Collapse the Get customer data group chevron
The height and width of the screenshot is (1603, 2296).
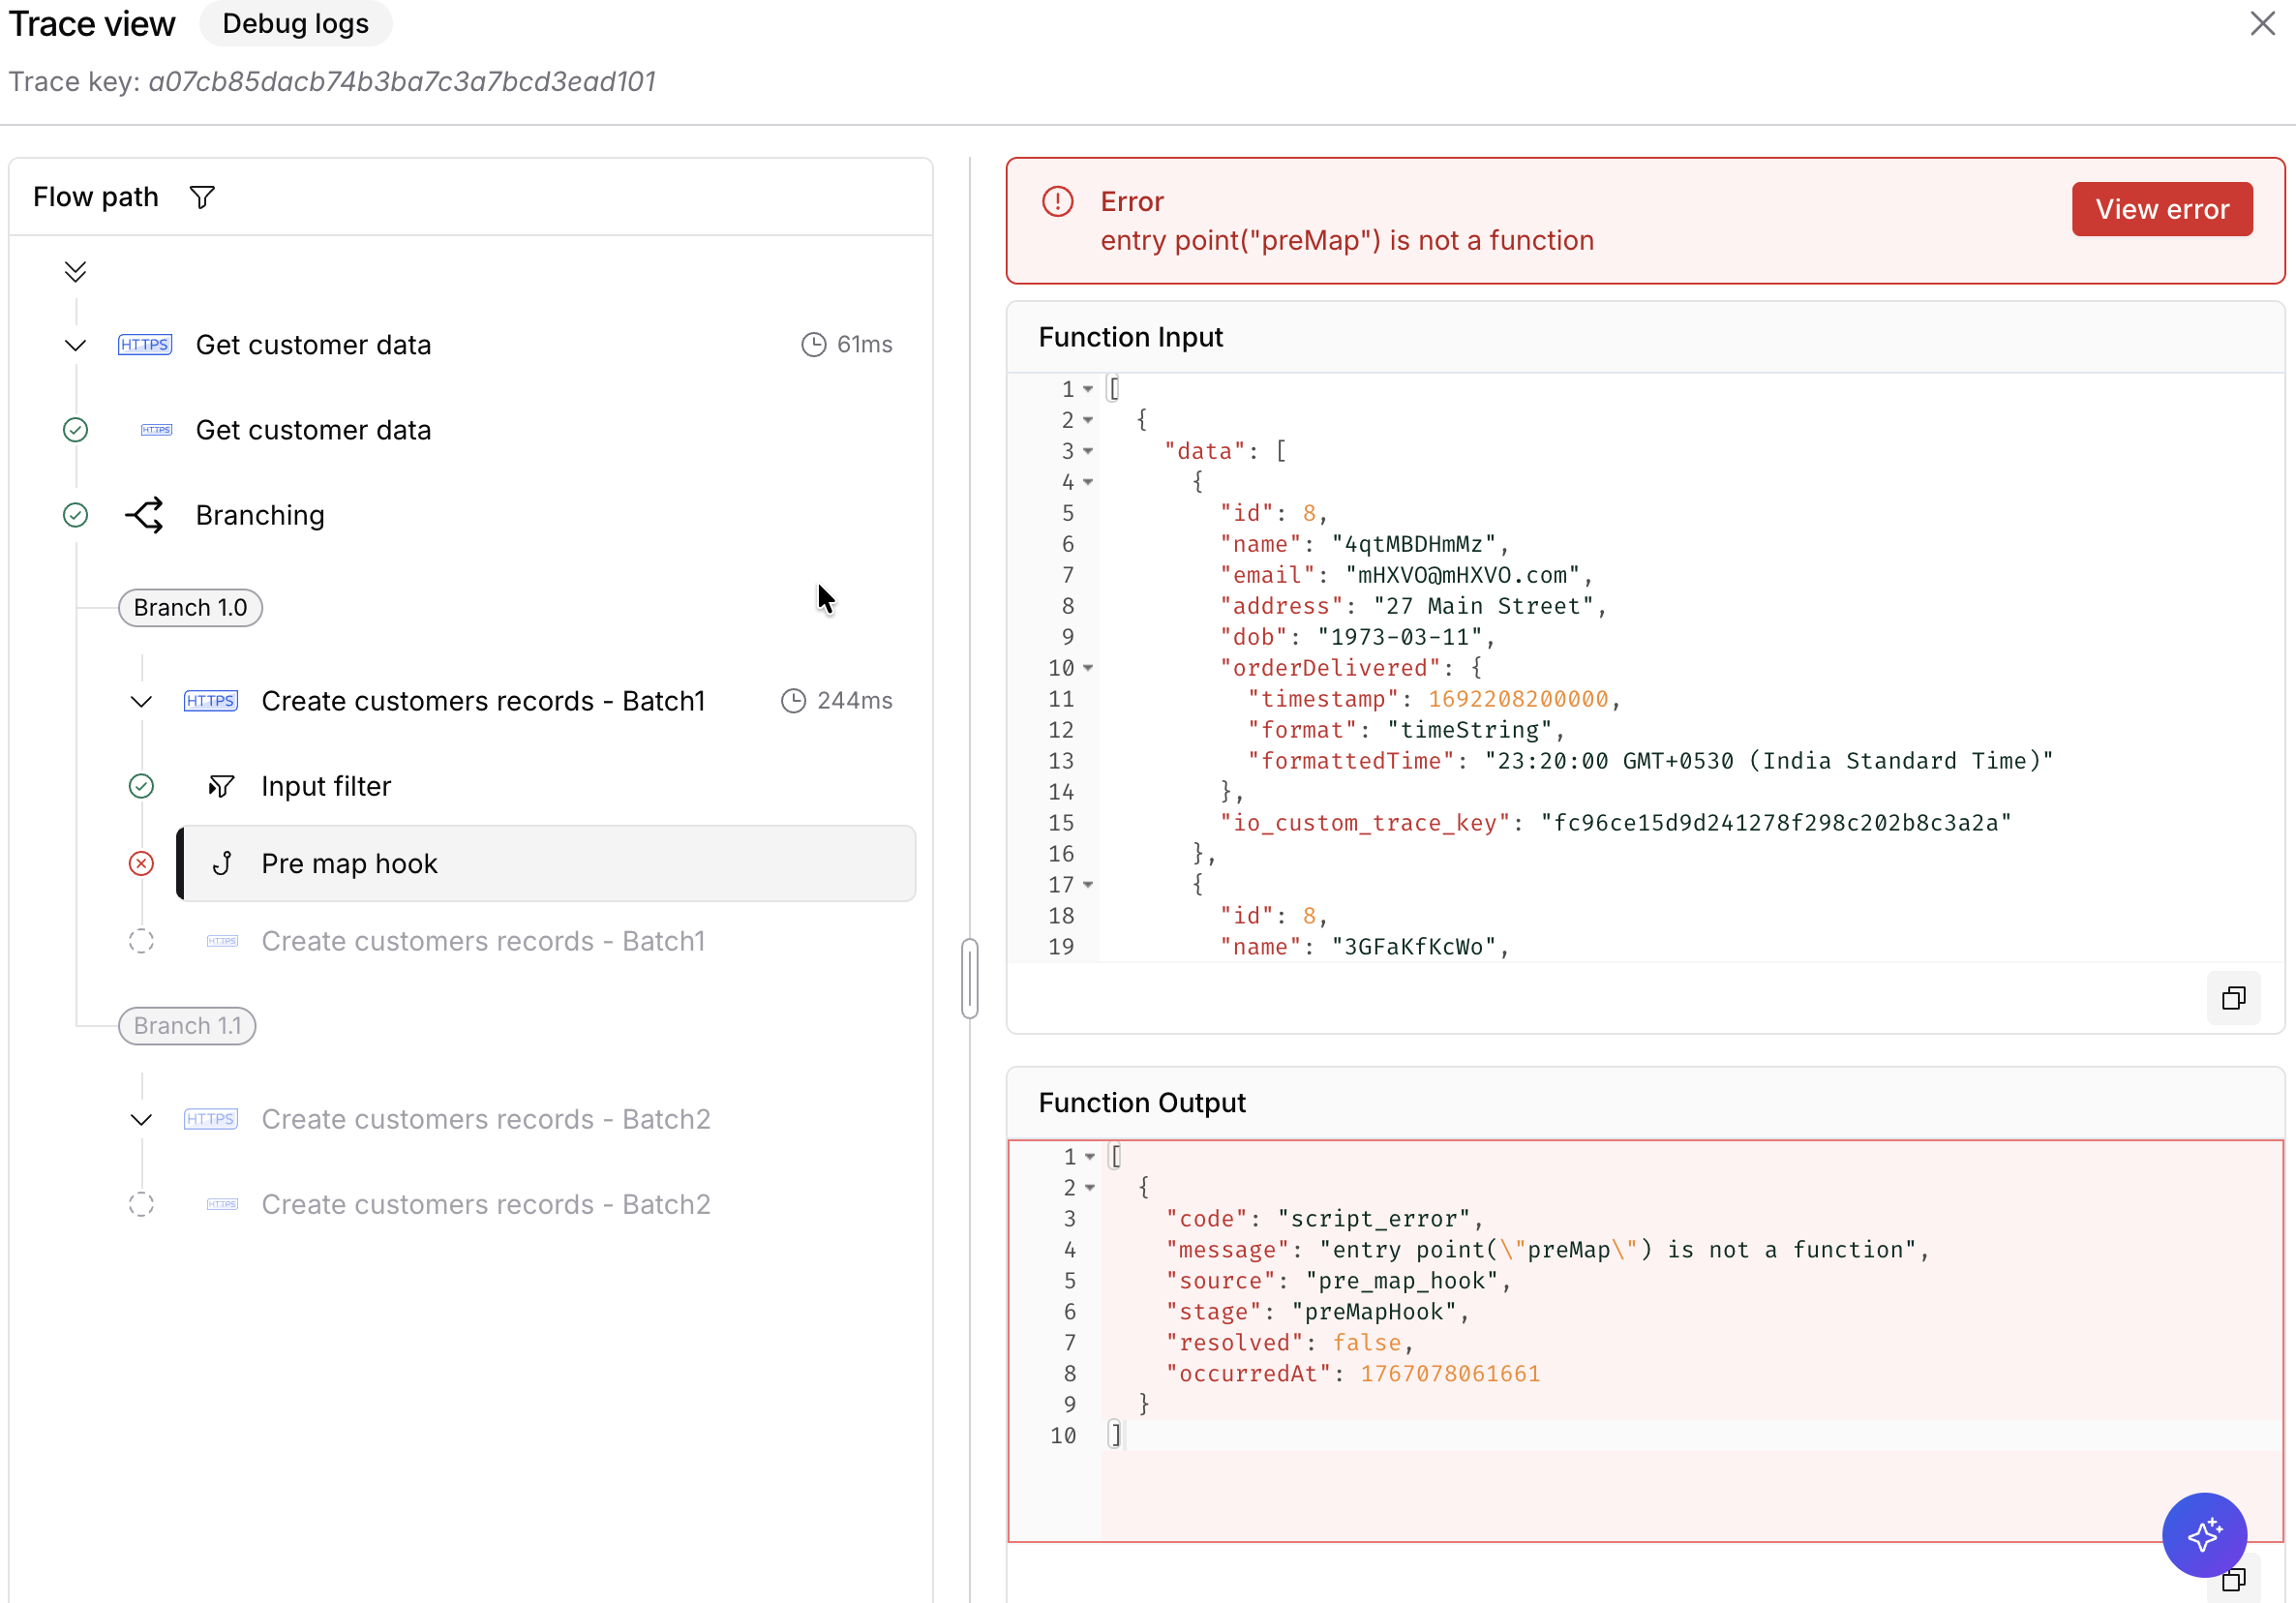point(75,345)
